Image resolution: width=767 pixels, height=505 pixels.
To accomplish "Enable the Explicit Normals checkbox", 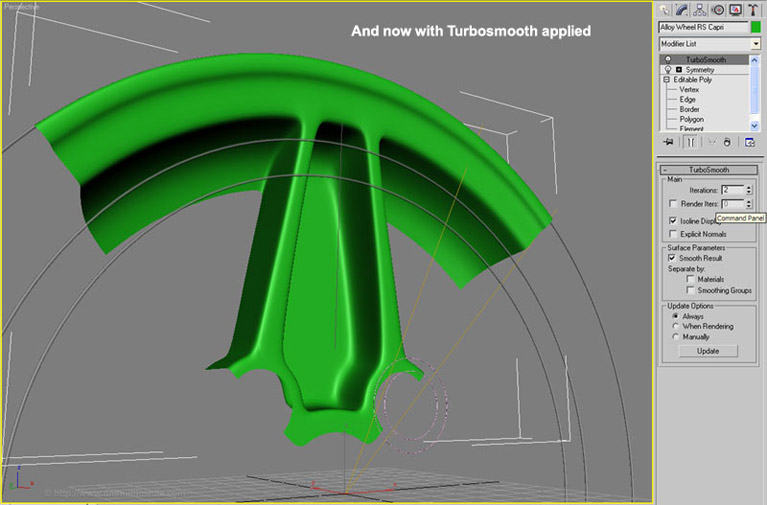I will point(673,234).
